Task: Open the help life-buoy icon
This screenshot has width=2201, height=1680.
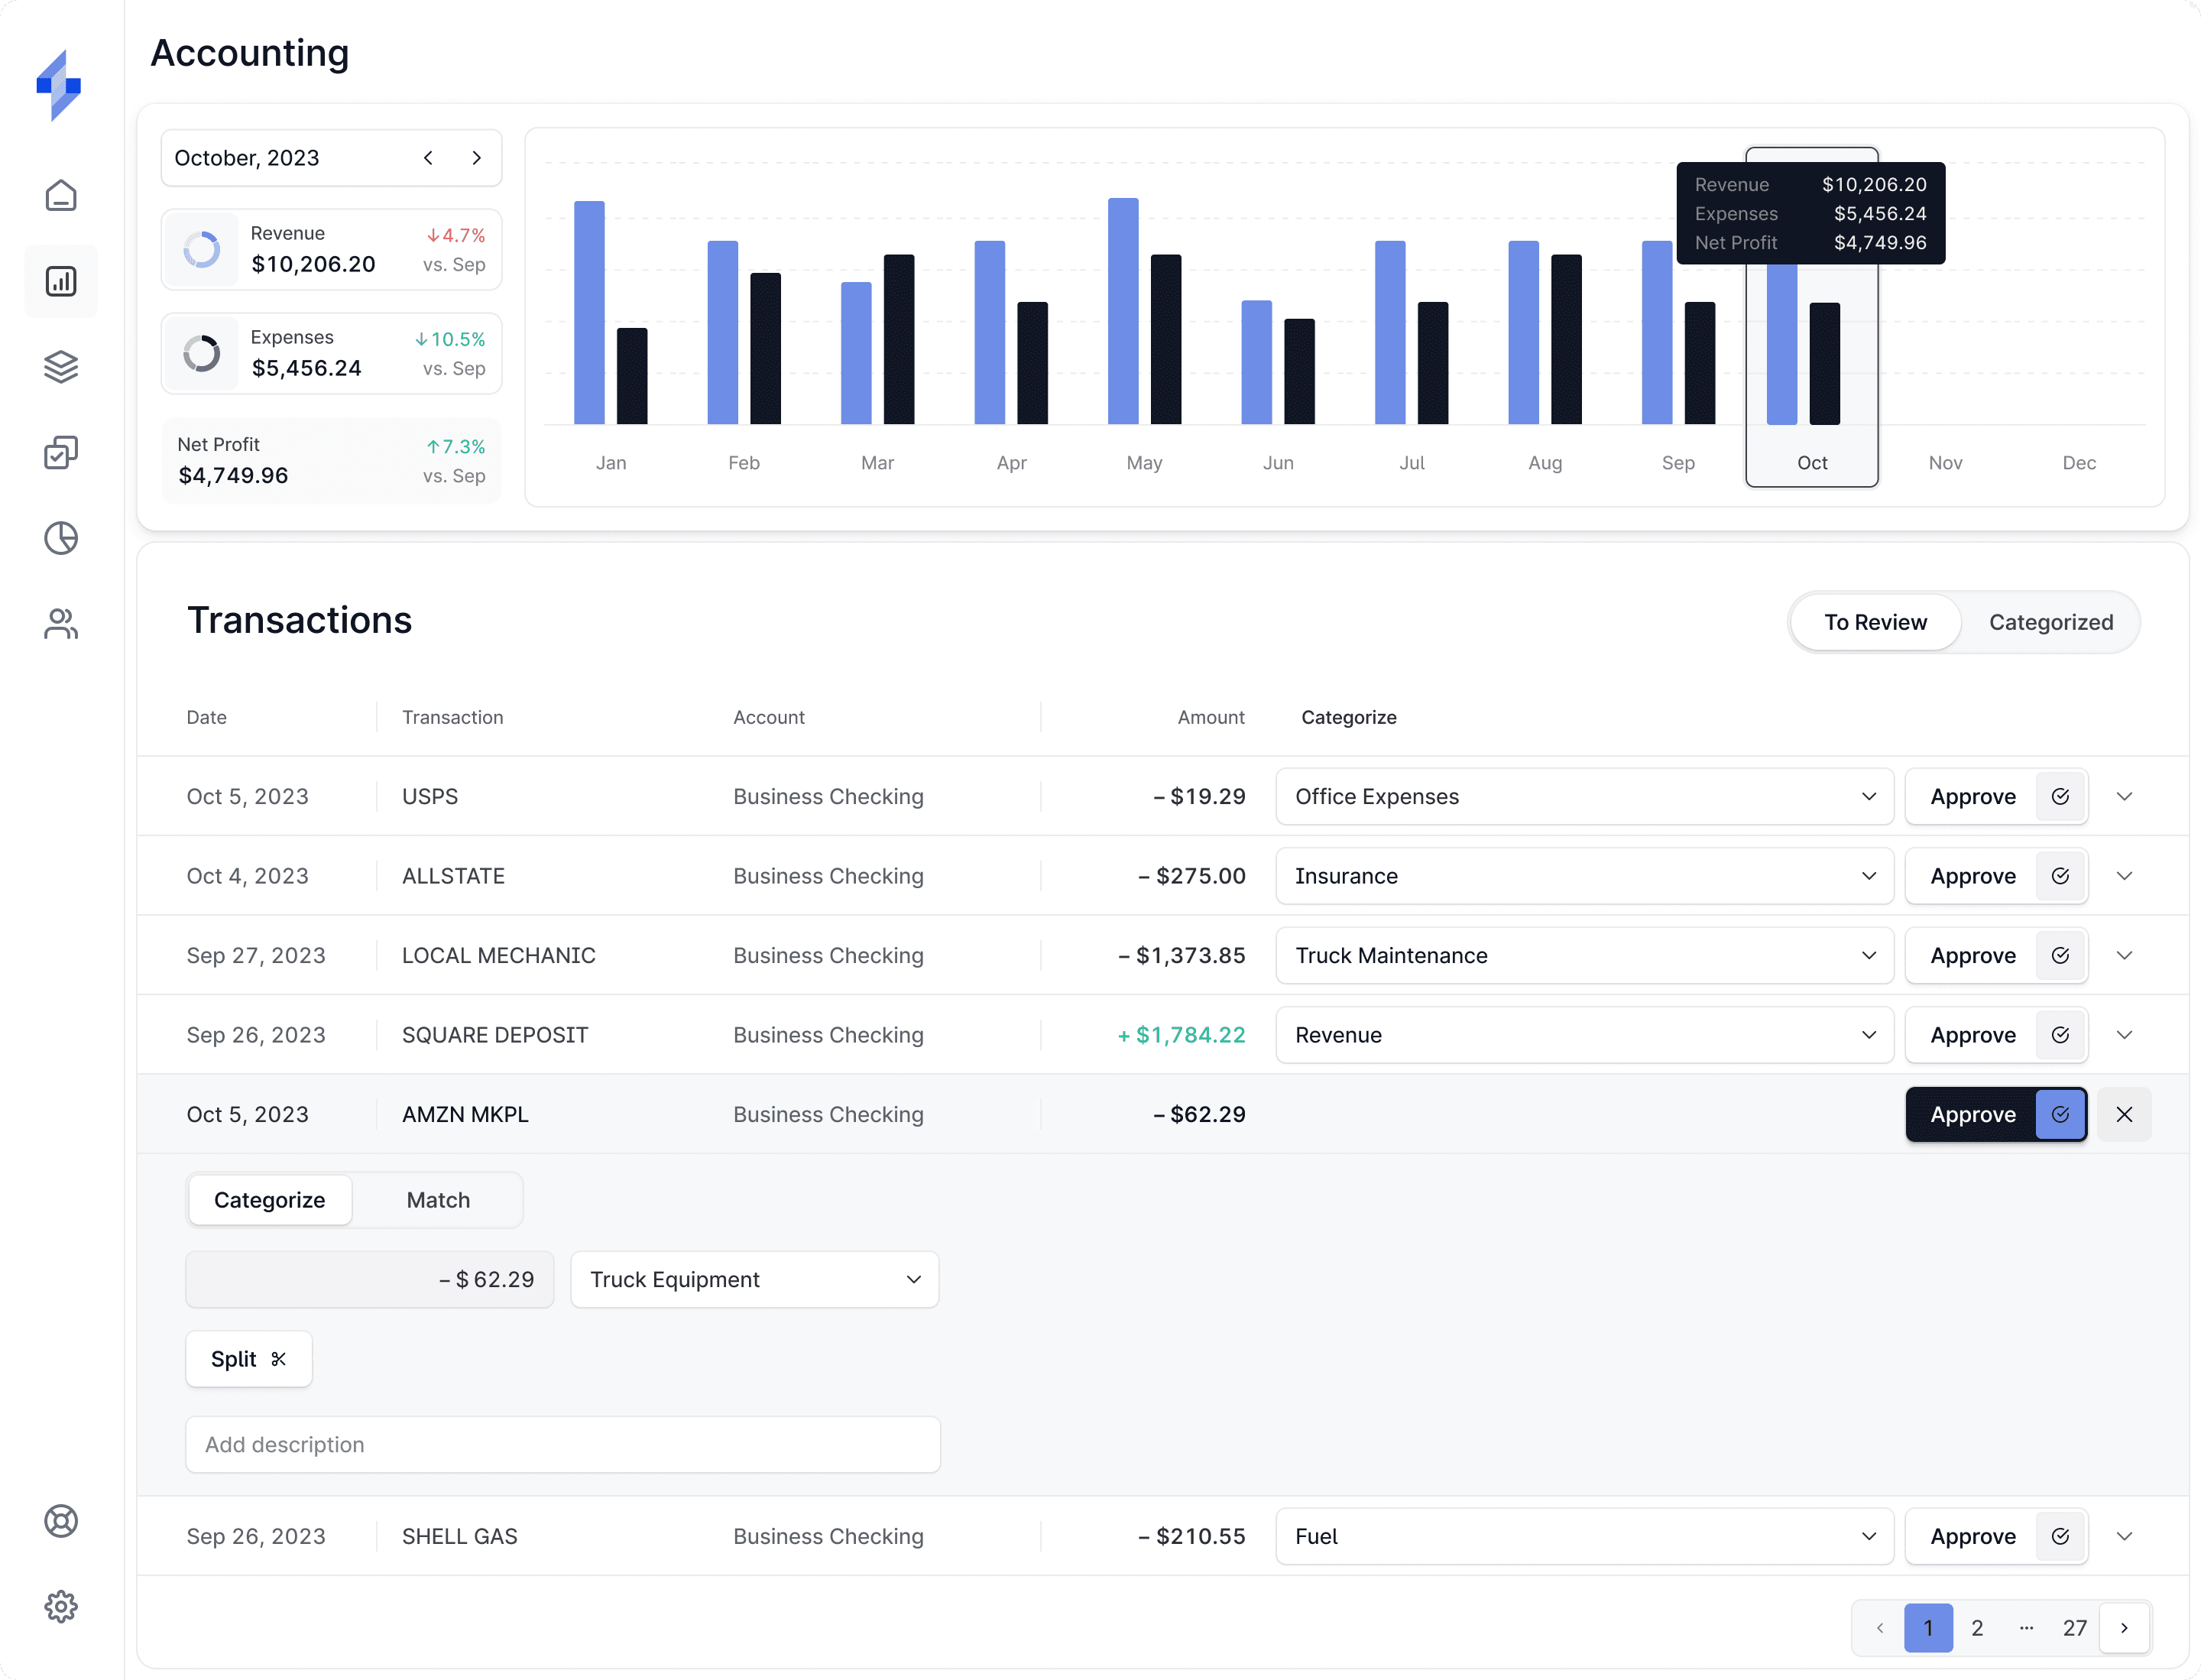Action: pyautogui.click(x=61, y=1521)
